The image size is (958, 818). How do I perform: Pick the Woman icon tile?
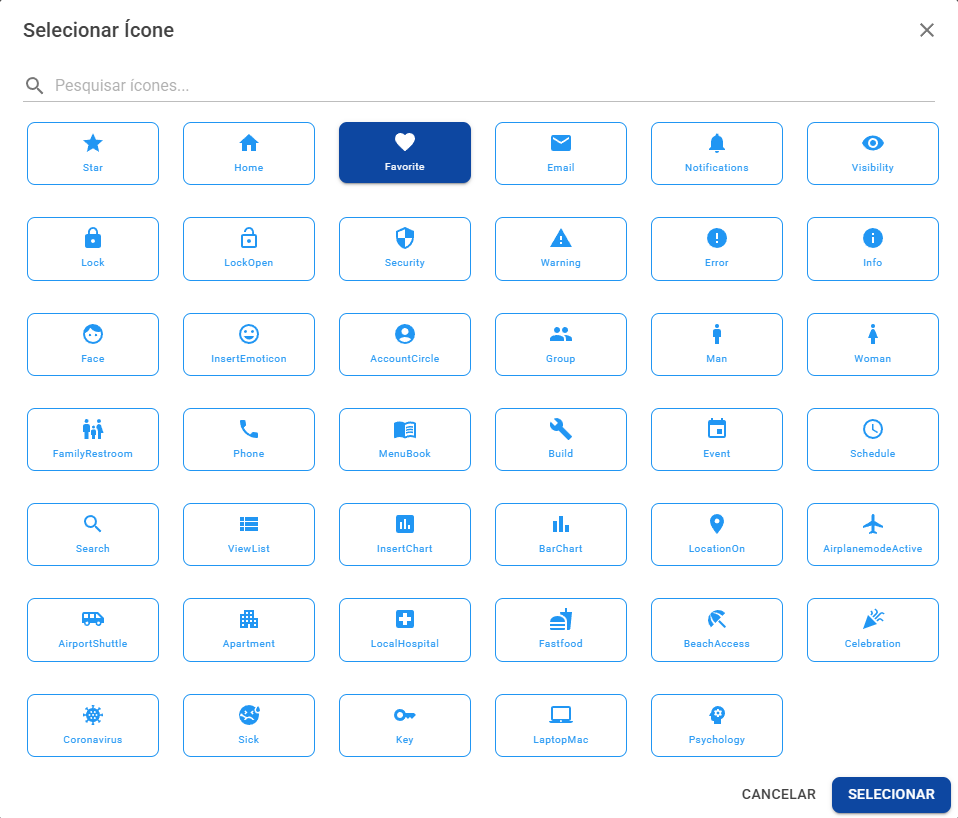(872, 345)
